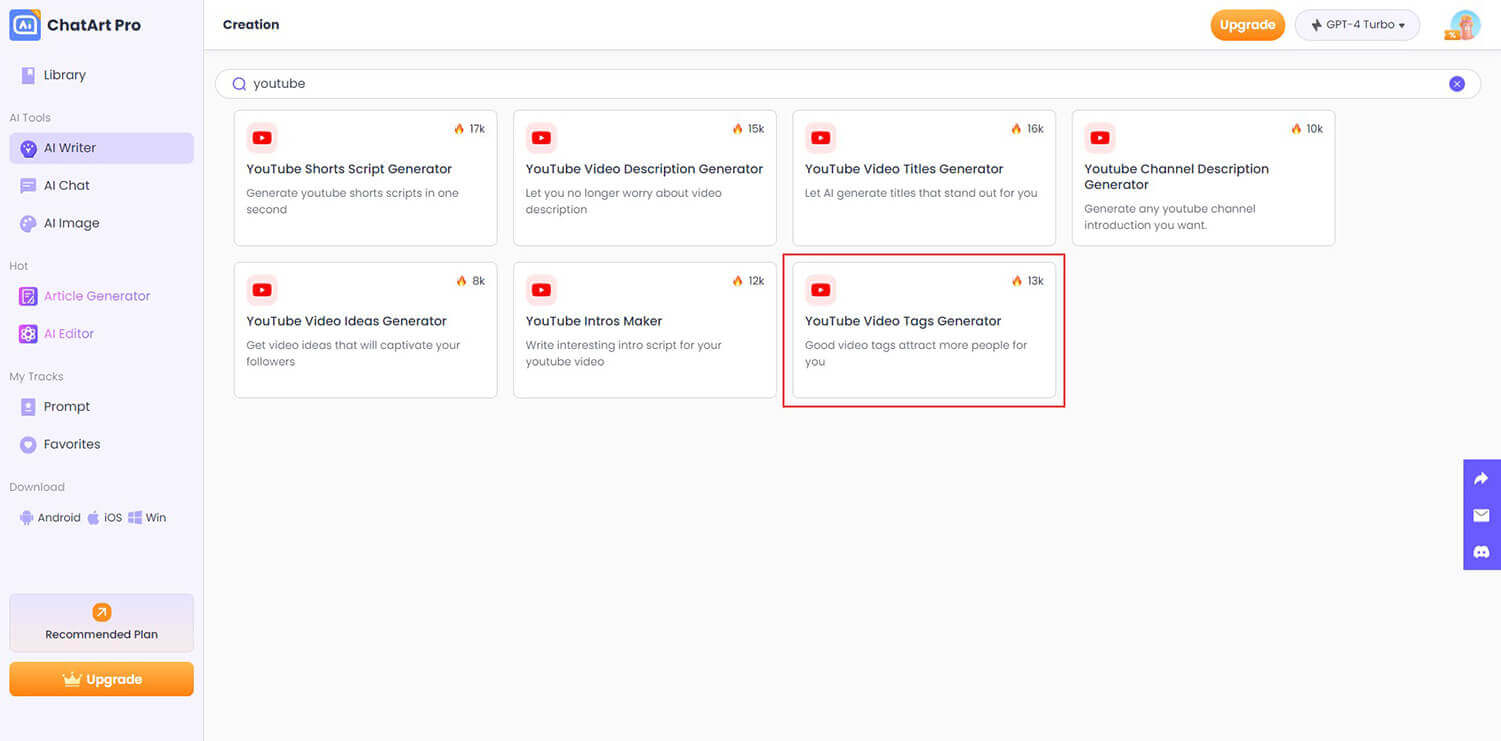
Task: Download the iOS app
Action: (x=104, y=518)
